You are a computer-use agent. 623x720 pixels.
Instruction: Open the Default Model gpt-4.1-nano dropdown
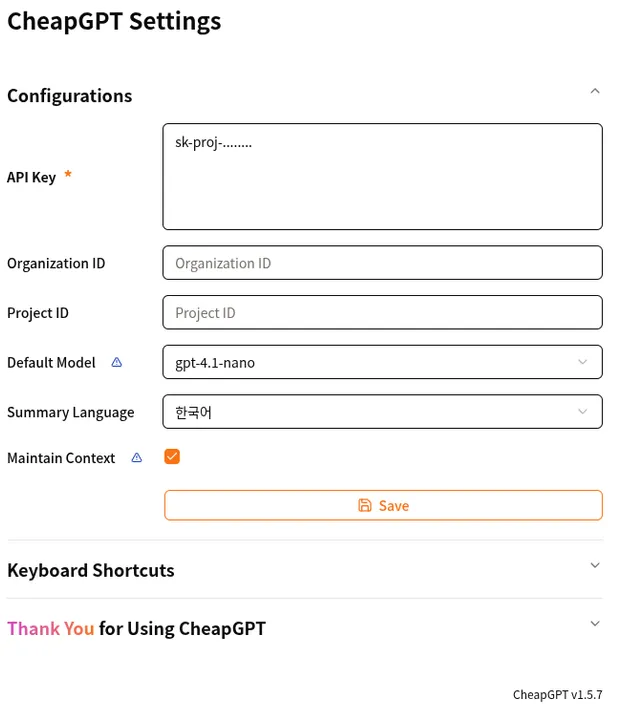(x=370, y=362)
